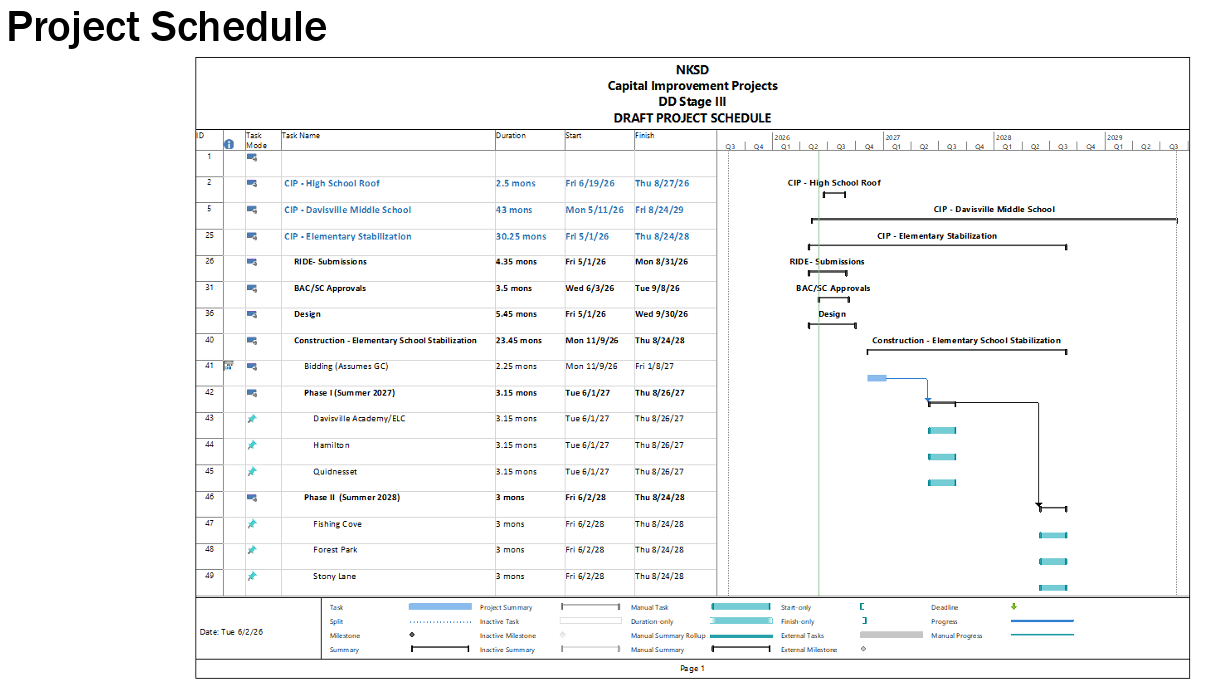The image size is (1209, 693).
Task: Select "RIDE- Submissions" in the task list
Action: [330, 262]
